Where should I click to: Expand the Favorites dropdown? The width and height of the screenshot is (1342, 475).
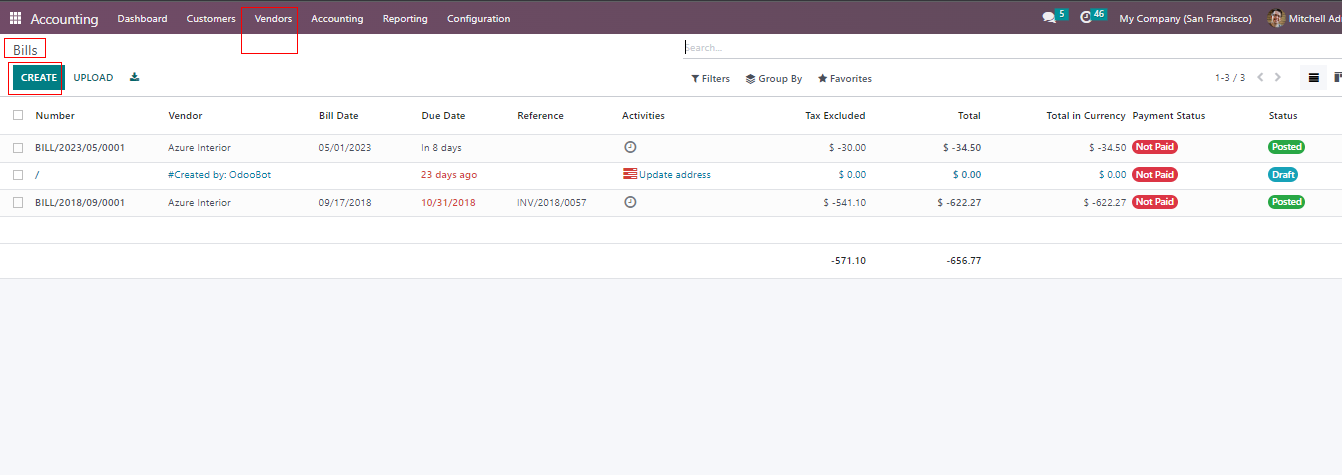[845, 79]
